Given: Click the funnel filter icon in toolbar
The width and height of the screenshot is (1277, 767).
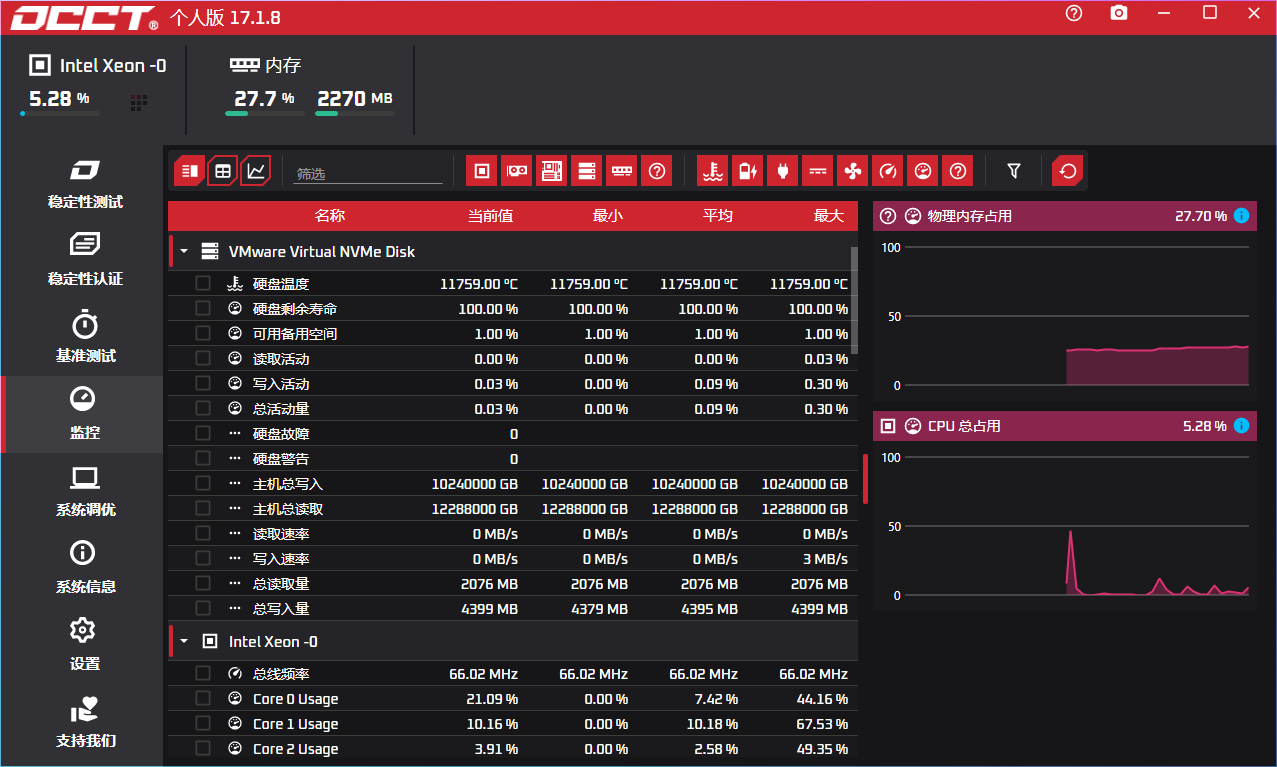Looking at the screenshot, I should [1014, 171].
